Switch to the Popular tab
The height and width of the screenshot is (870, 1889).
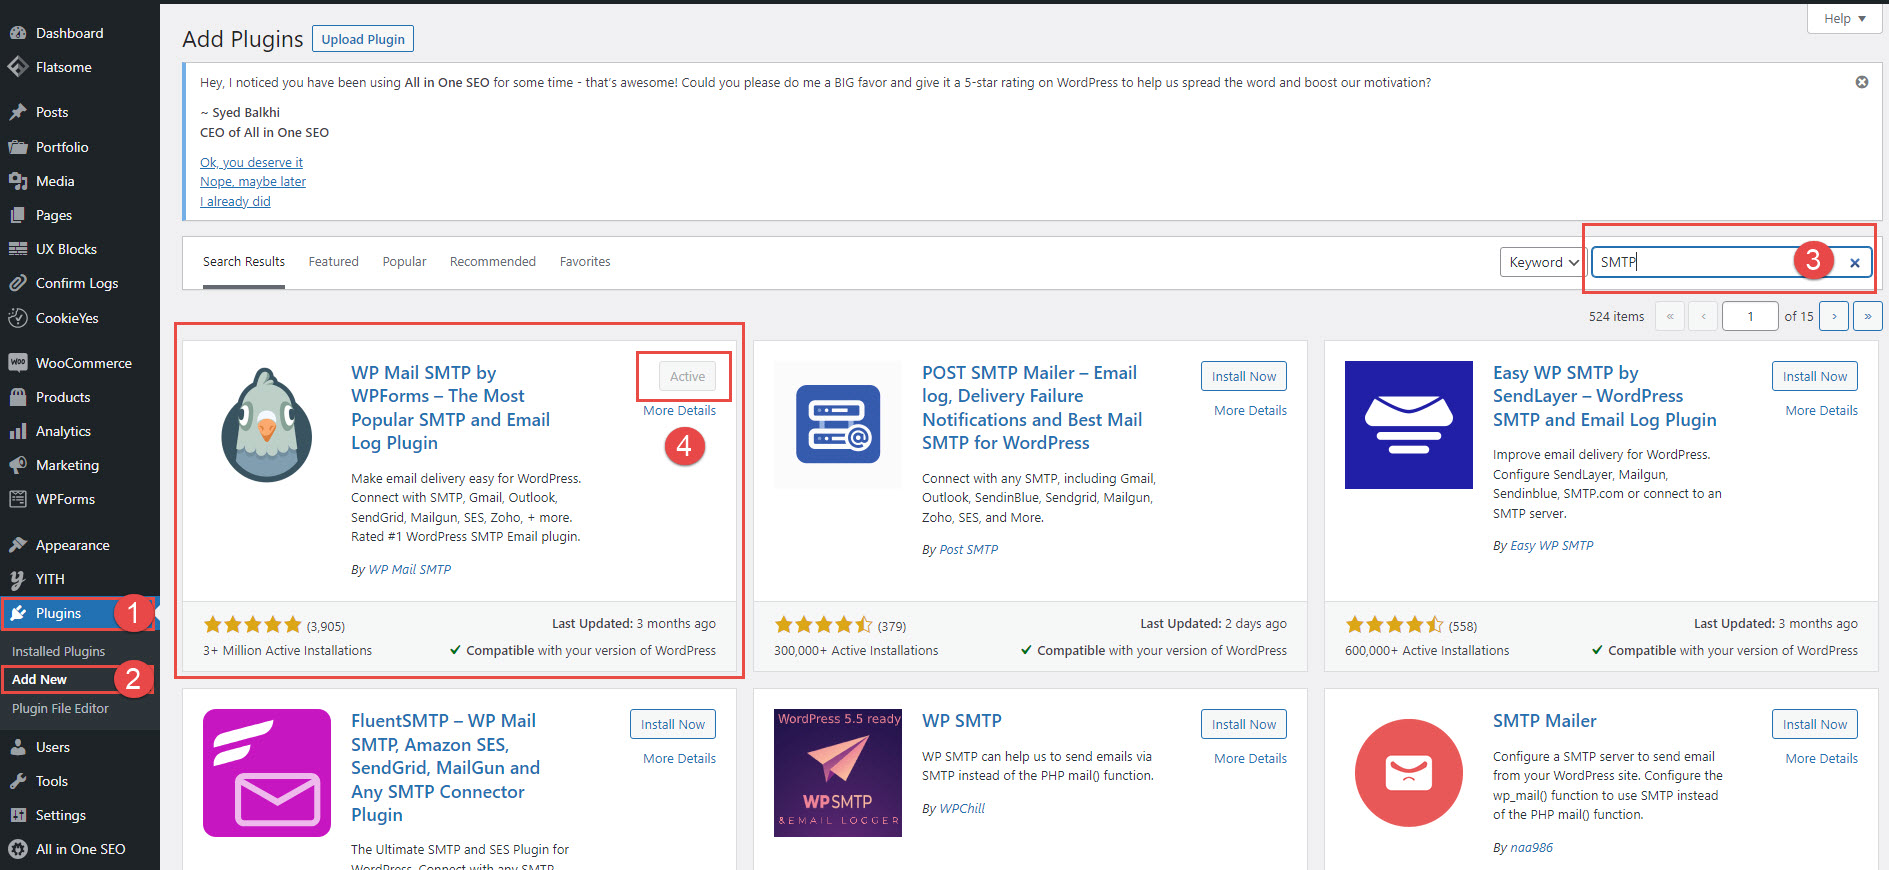point(404,262)
